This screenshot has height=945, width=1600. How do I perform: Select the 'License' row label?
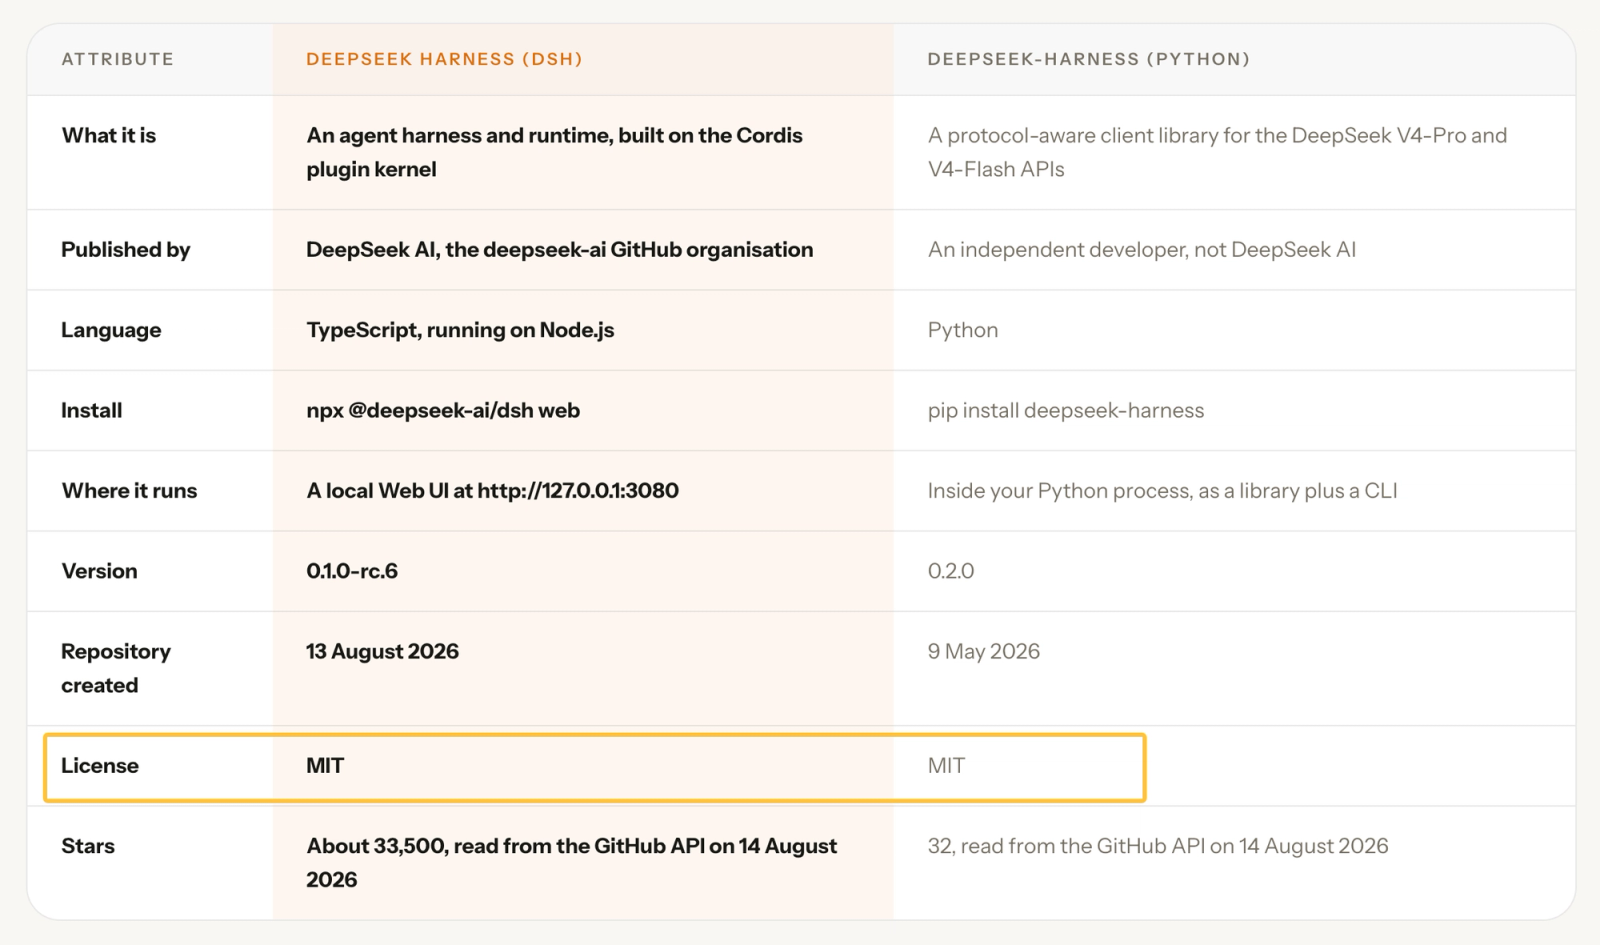click(100, 766)
